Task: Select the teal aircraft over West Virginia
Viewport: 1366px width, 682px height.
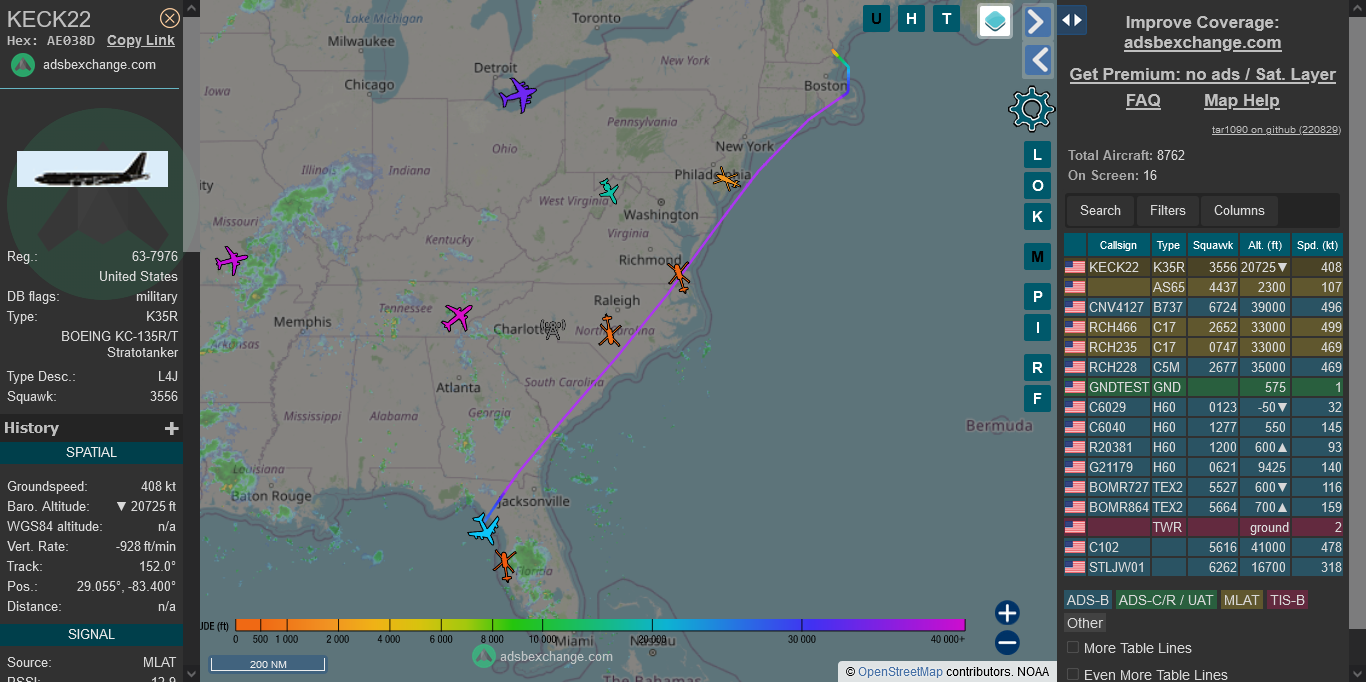Action: pos(608,190)
